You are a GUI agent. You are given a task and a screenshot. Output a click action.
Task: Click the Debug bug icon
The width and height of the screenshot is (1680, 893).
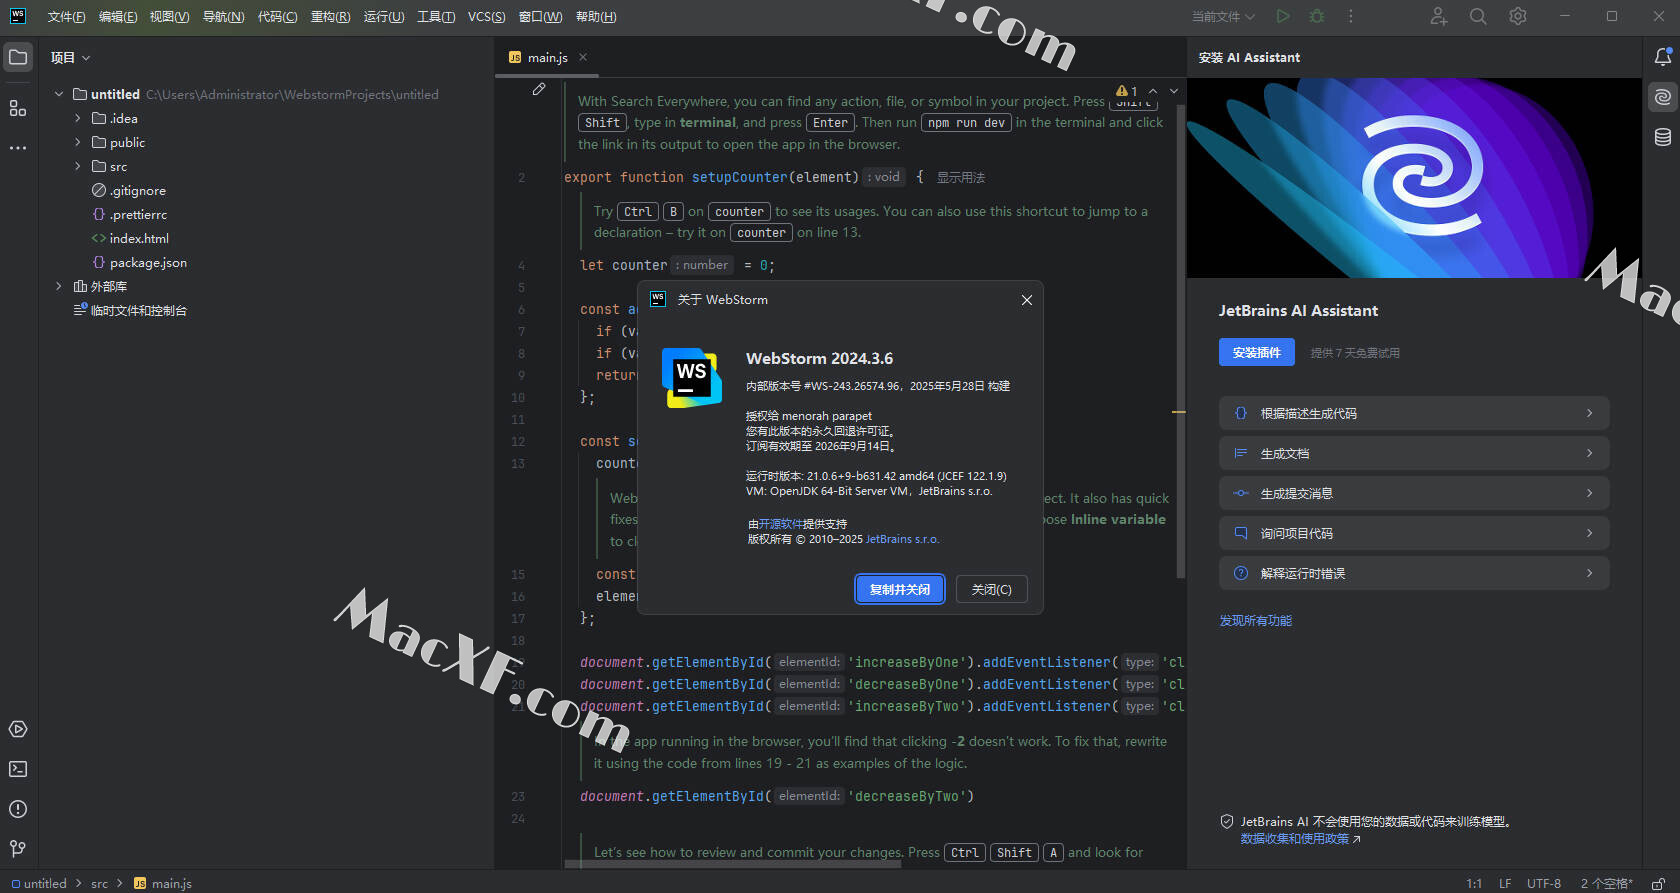pos(1317,16)
